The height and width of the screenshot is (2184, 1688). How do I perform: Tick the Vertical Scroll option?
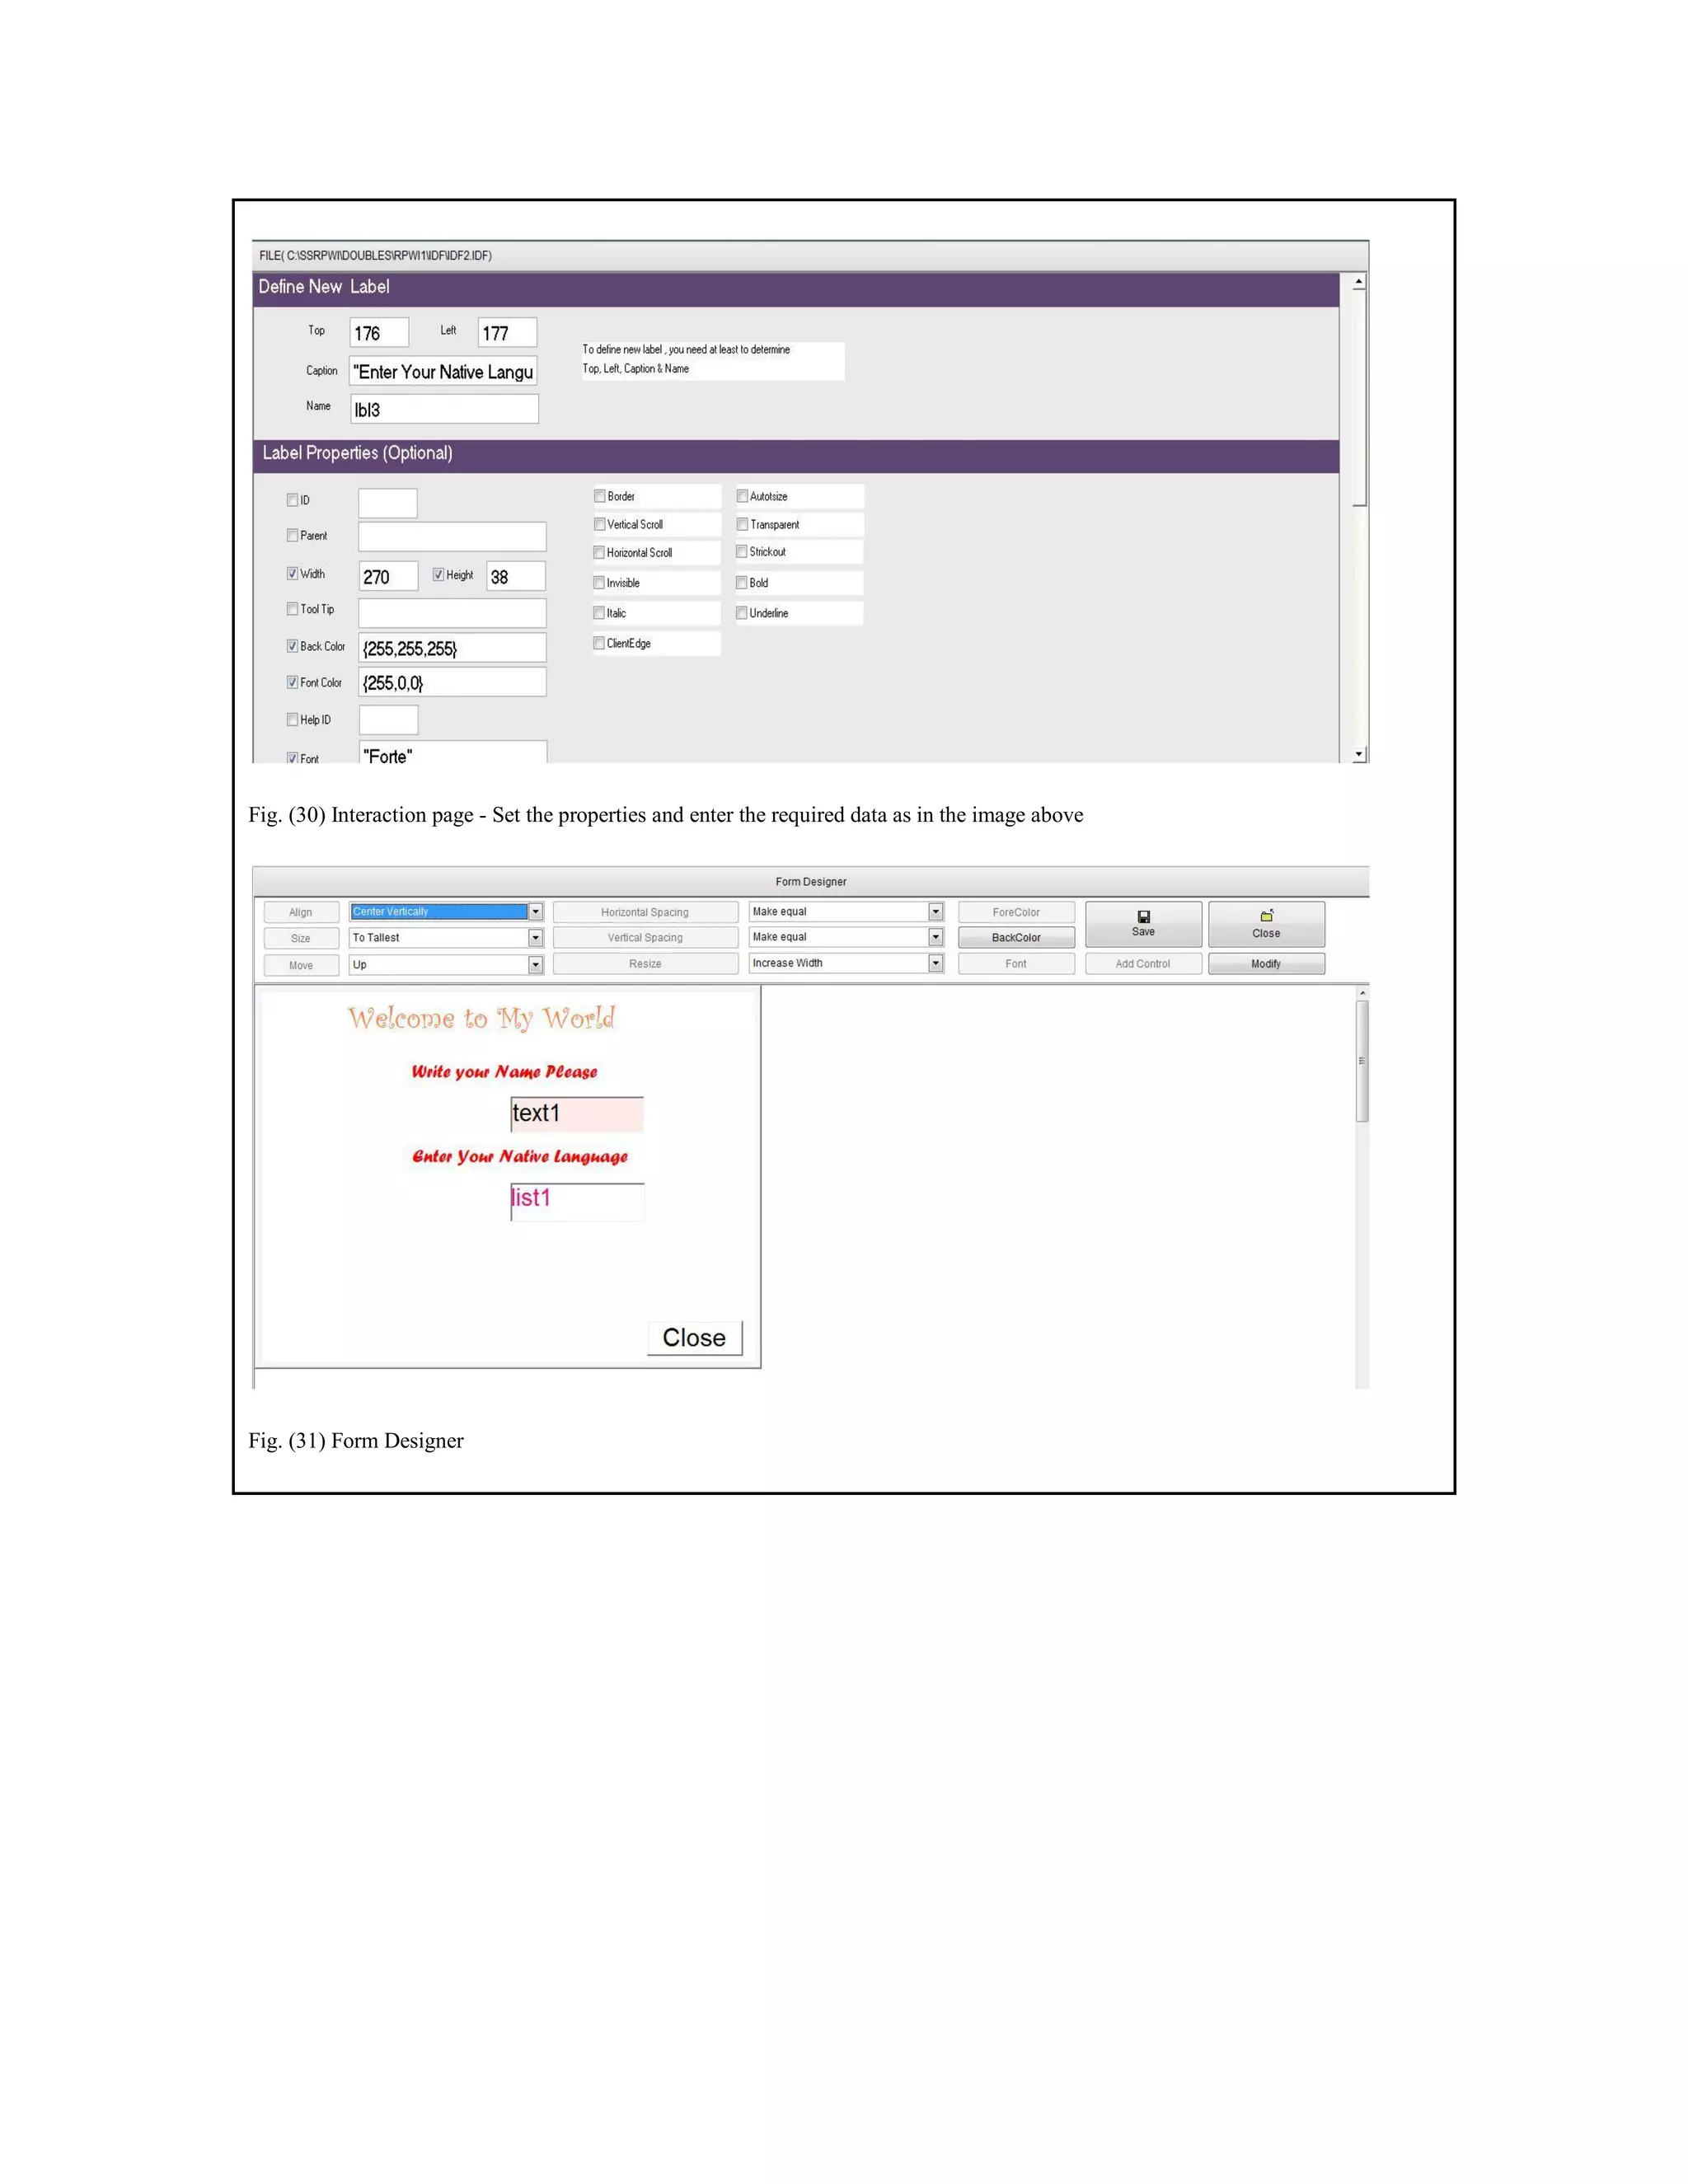click(x=599, y=524)
